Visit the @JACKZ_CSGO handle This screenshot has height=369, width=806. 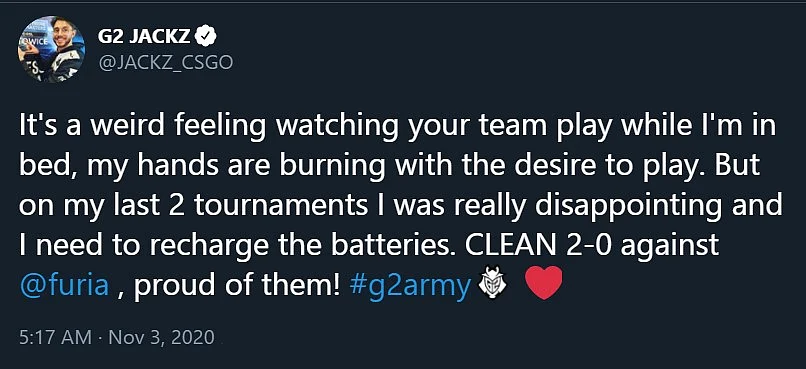pos(165,63)
